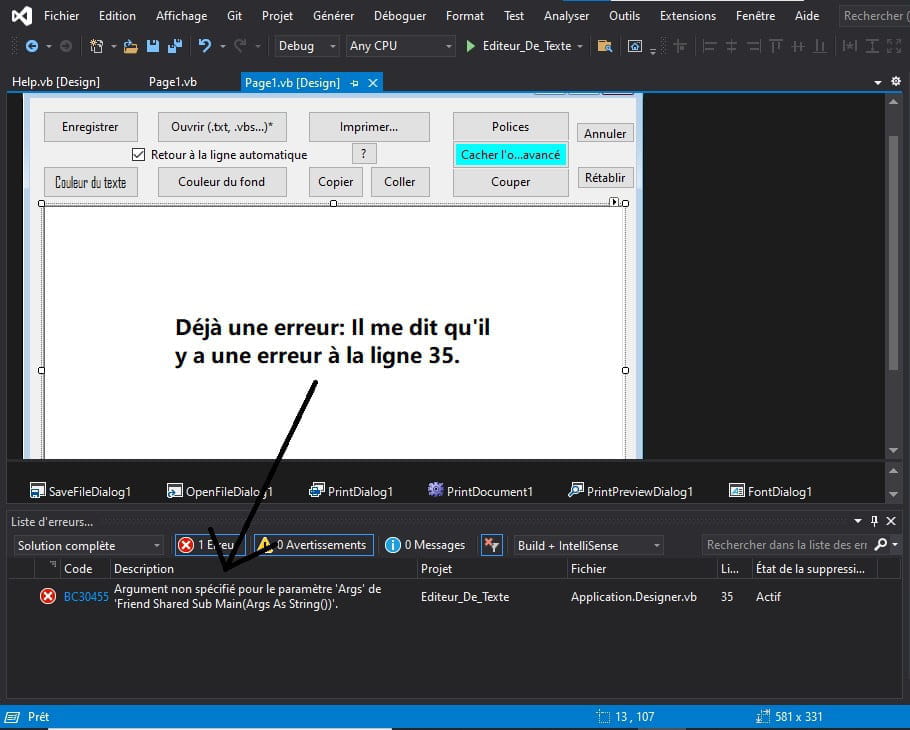Select the PrintDocument1 gear component

click(x=480, y=491)
